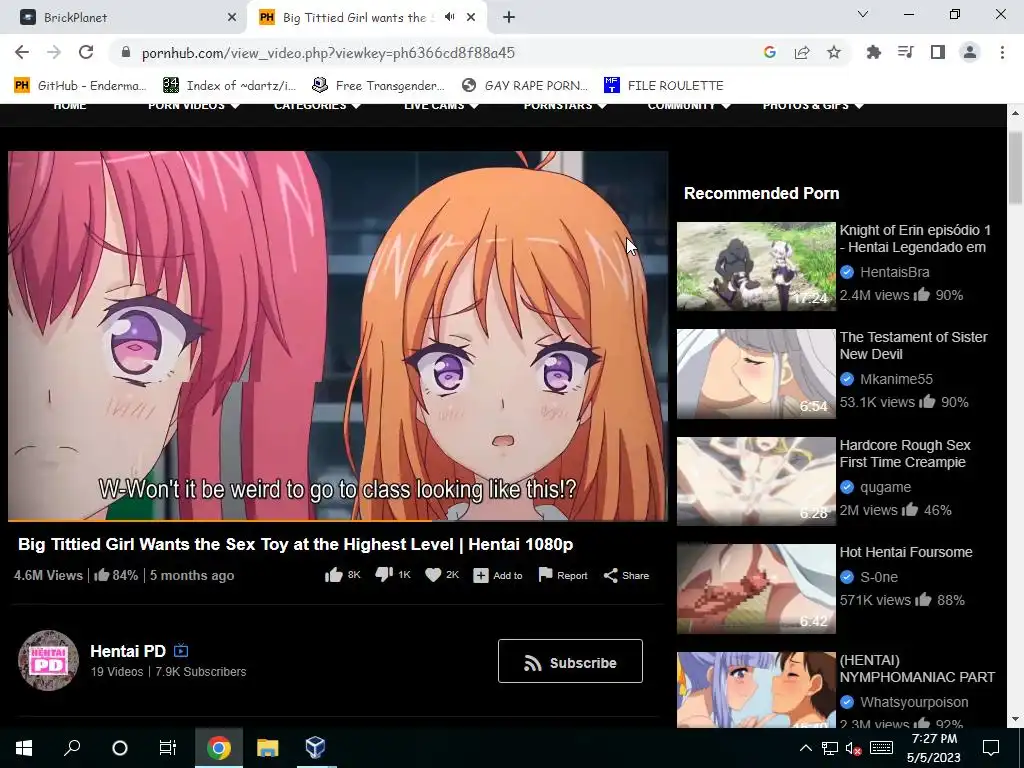Screen dimensions: 1024x768
Task: Click the Subscribe button
Action: (x=570, y=662)
